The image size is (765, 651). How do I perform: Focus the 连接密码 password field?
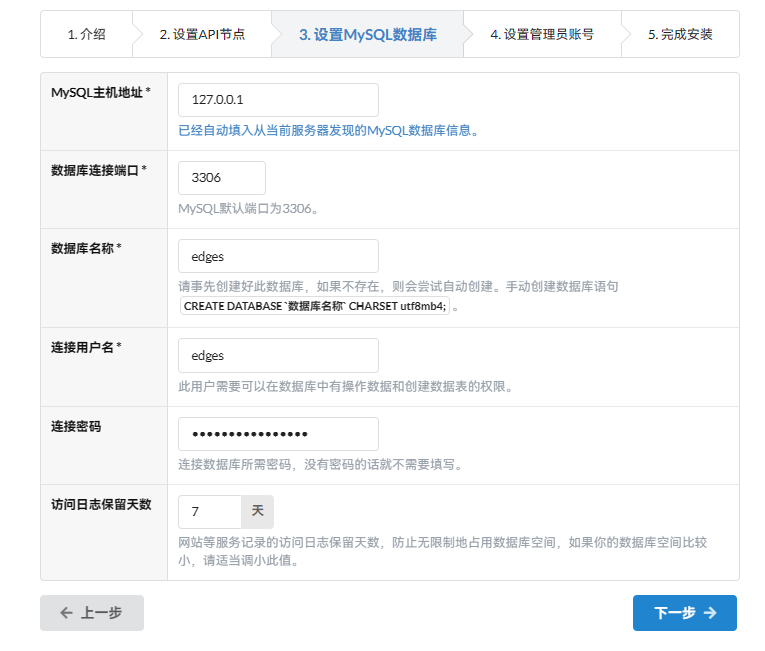pyautogui.click(x=278, y=434)
